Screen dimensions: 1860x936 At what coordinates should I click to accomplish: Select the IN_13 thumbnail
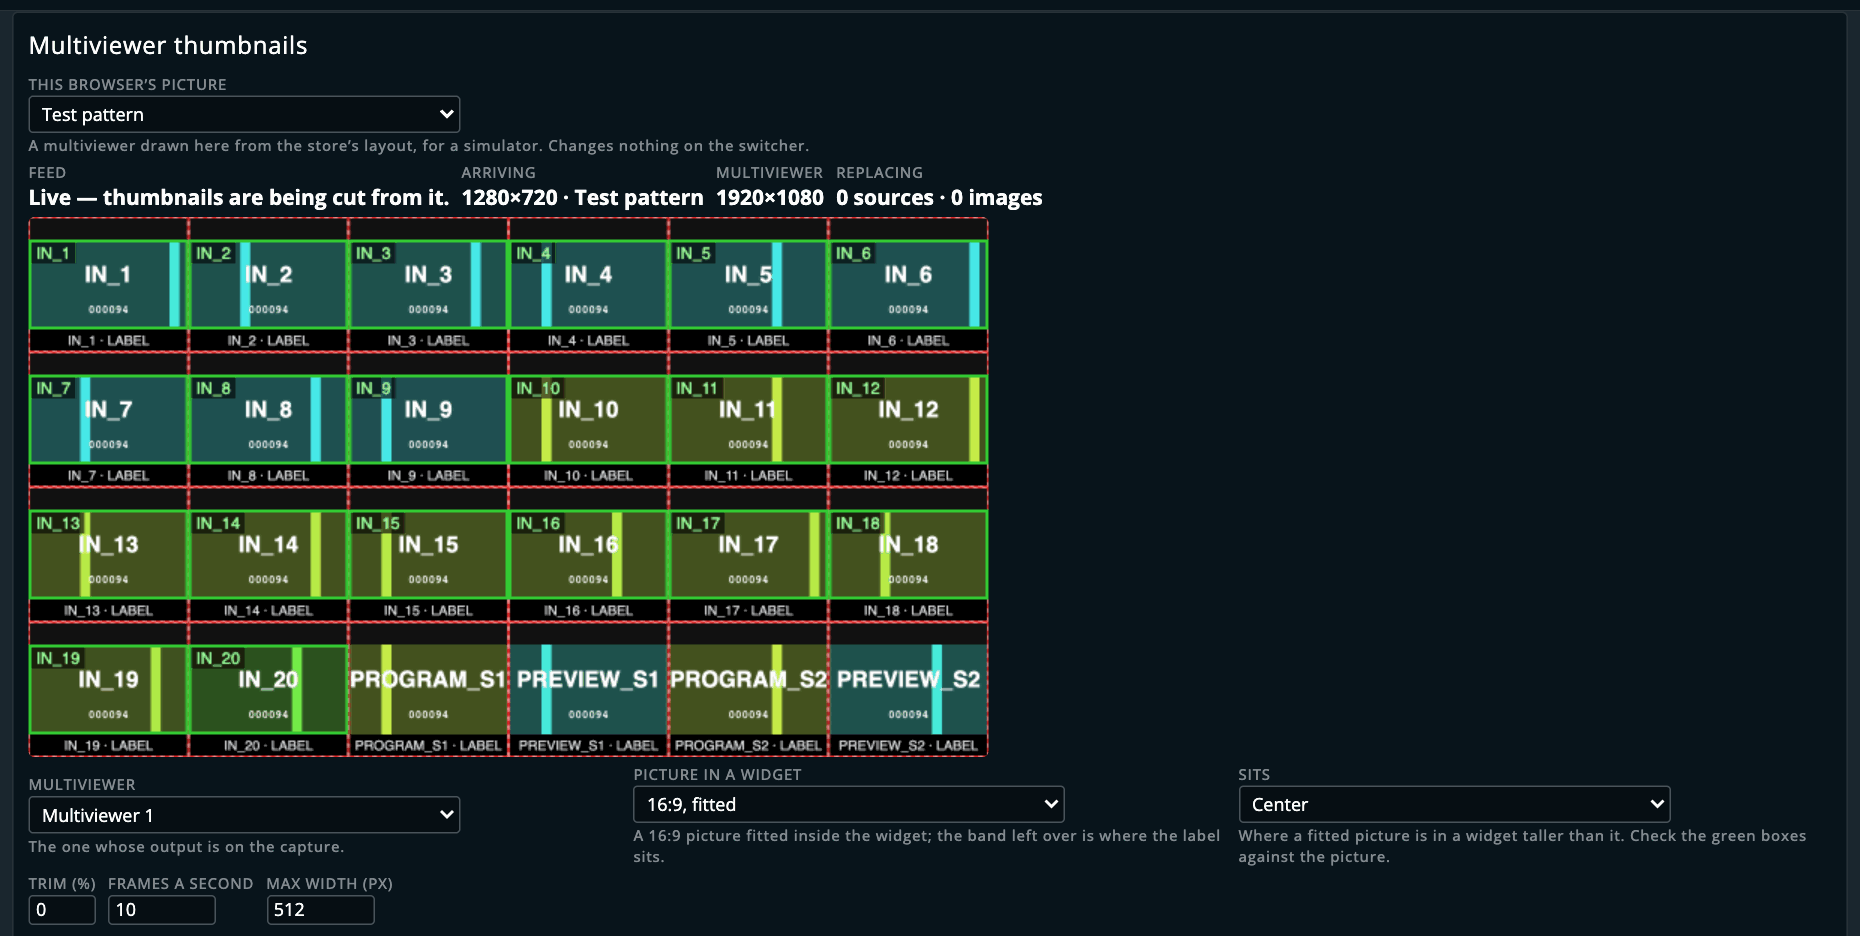coord(108,554)
